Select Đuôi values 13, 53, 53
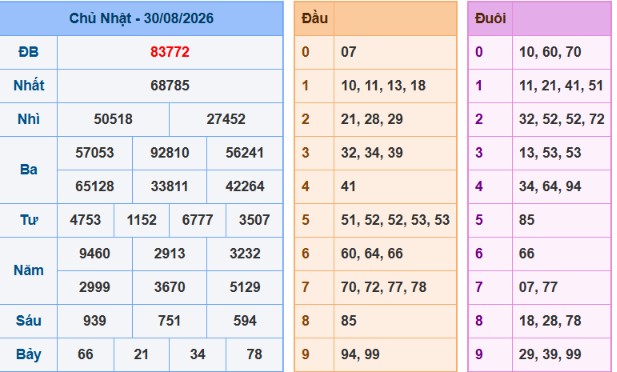This screenshot has height=372, width=617. (x=550, y=153)
